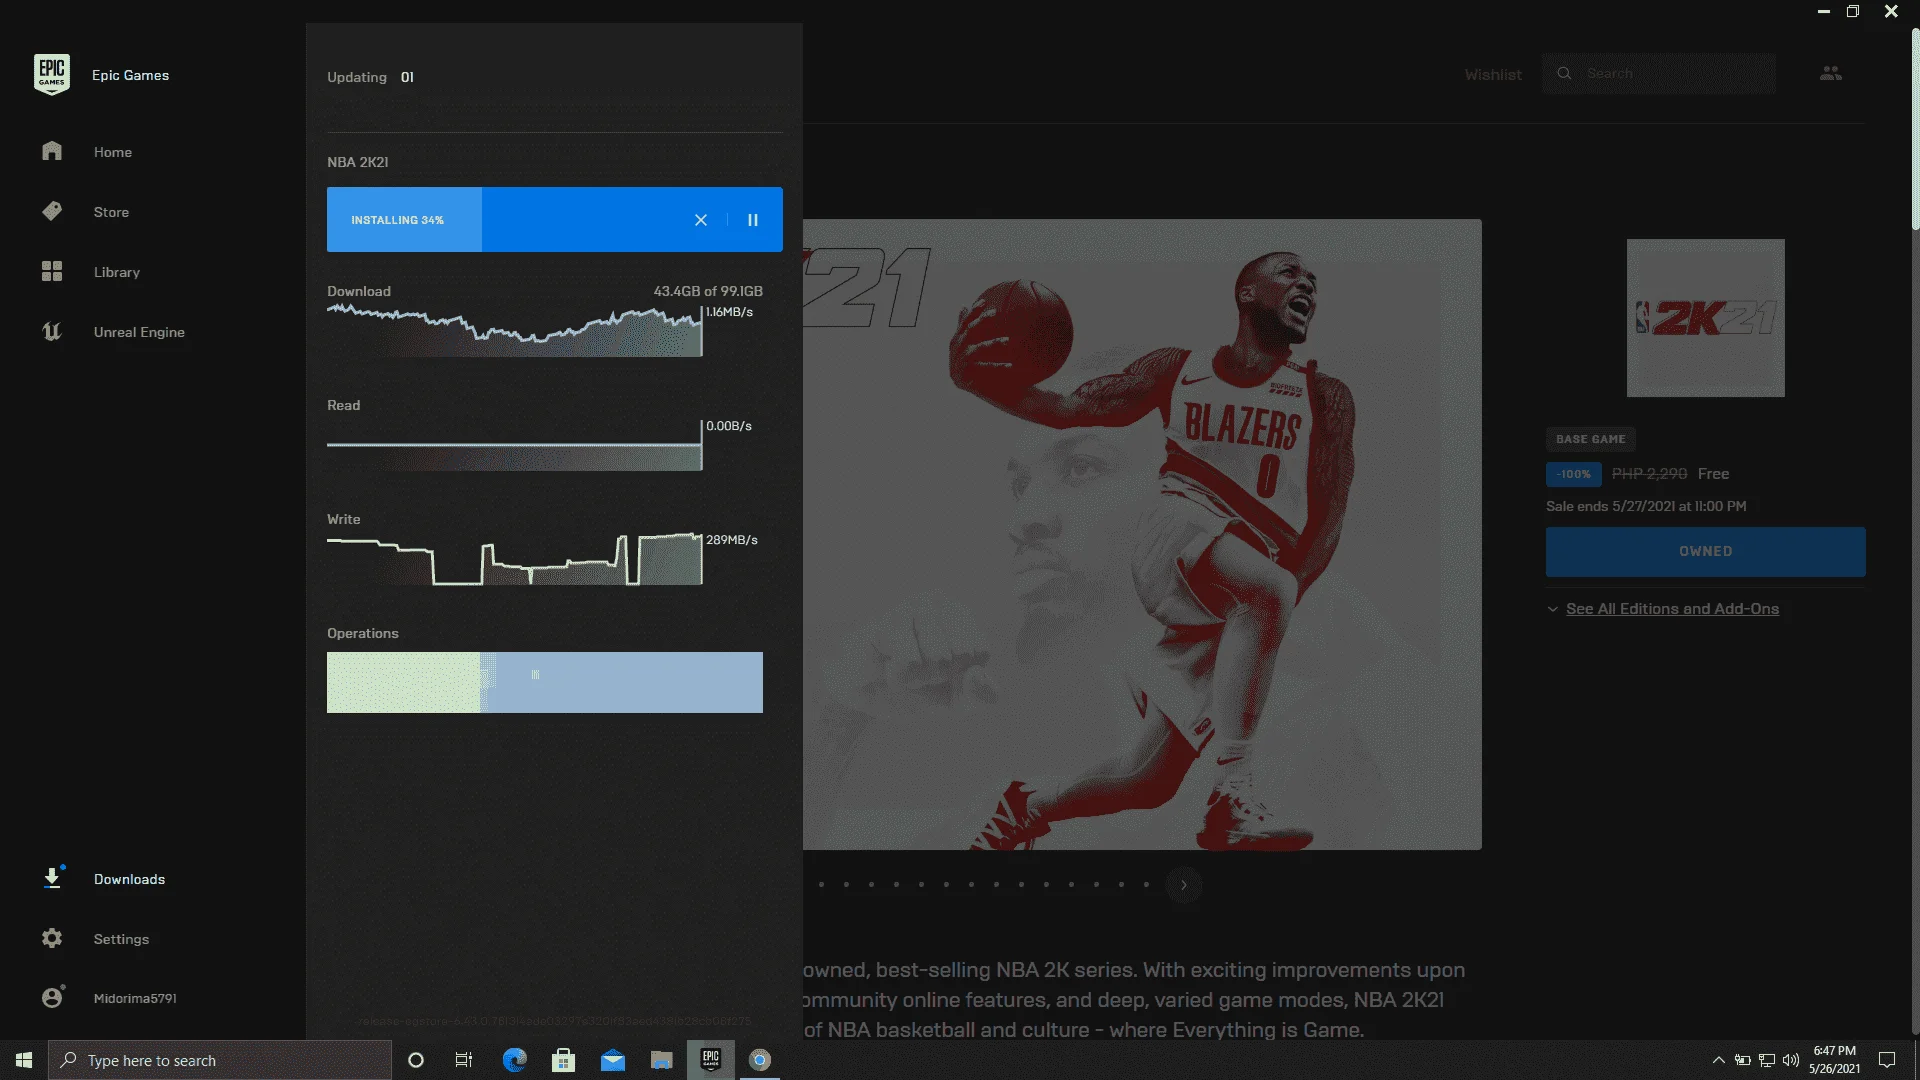Click the BASE GAME tag
The height and width of the screenshot is (1080, 1920).
[x=1590, y=439]
